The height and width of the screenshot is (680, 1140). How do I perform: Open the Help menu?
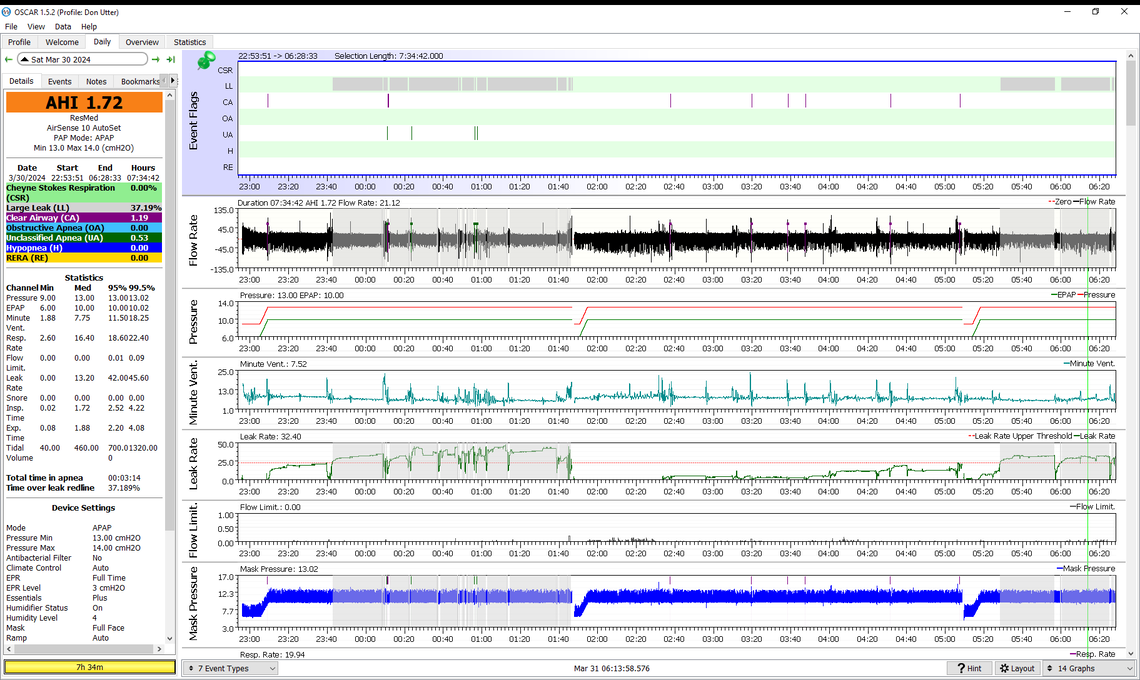point(89,26)
